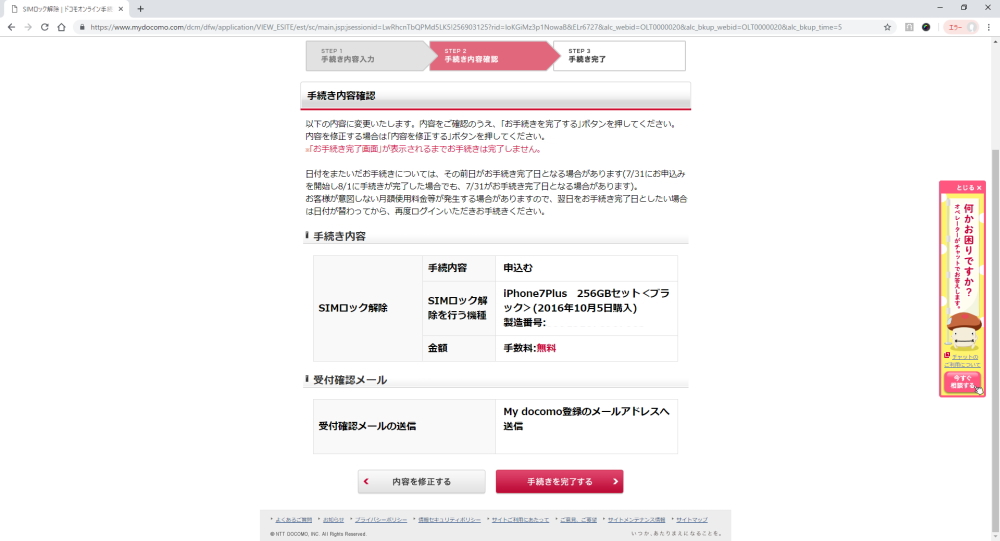Open a new browser tab

click(x=140, y=9)
